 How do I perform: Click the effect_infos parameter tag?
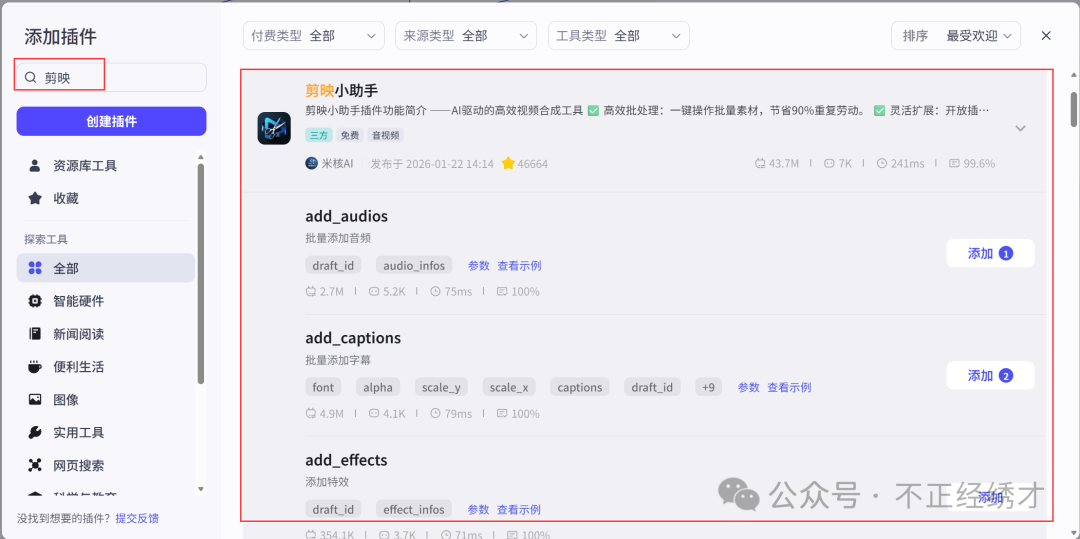pos(414,509)
